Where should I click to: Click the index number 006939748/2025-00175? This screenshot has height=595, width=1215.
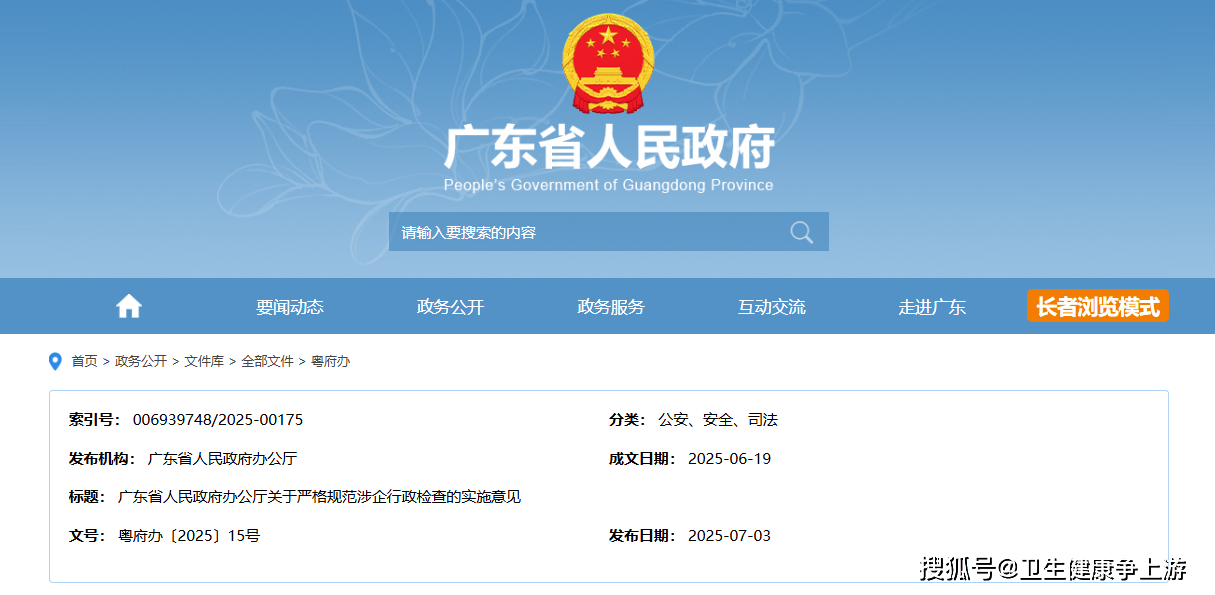(217, 419)
